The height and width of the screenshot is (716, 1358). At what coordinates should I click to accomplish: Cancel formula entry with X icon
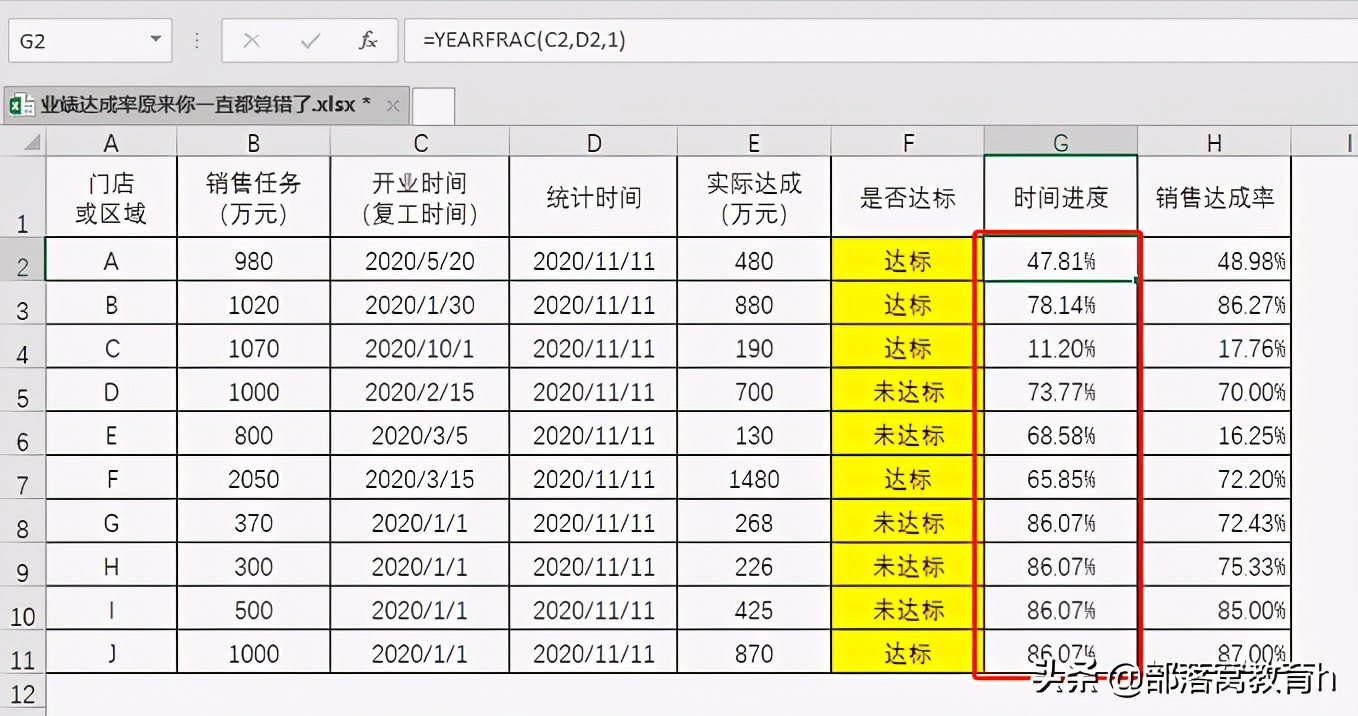[x=251, y=41]
